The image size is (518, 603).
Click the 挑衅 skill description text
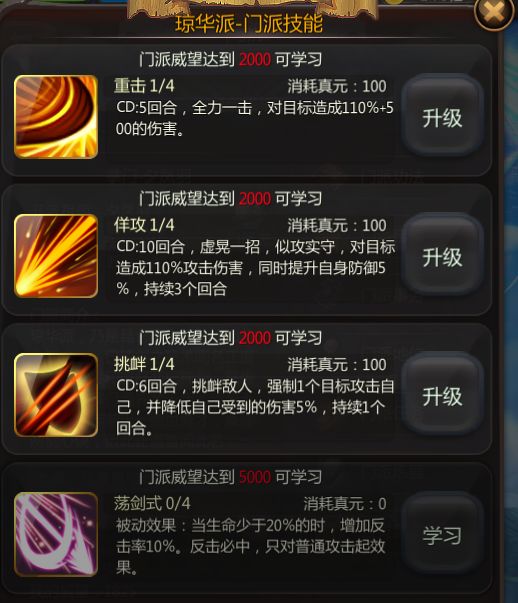255,407
